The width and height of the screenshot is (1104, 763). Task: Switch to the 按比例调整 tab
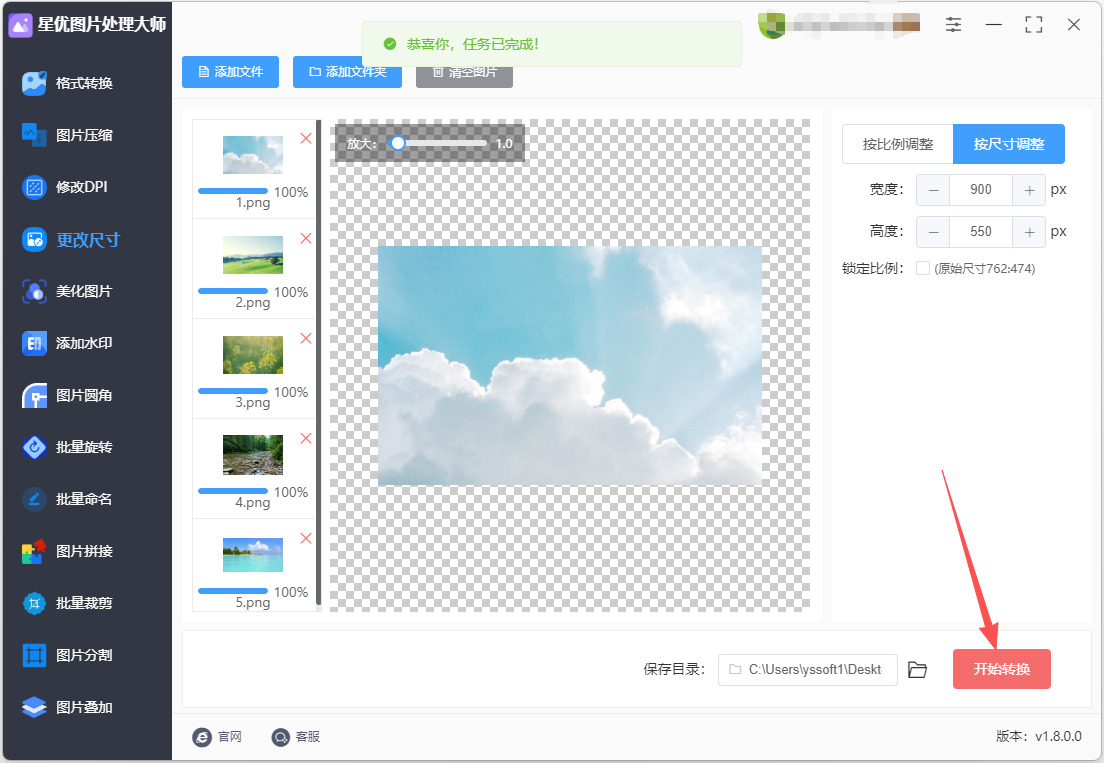(898, 144)
